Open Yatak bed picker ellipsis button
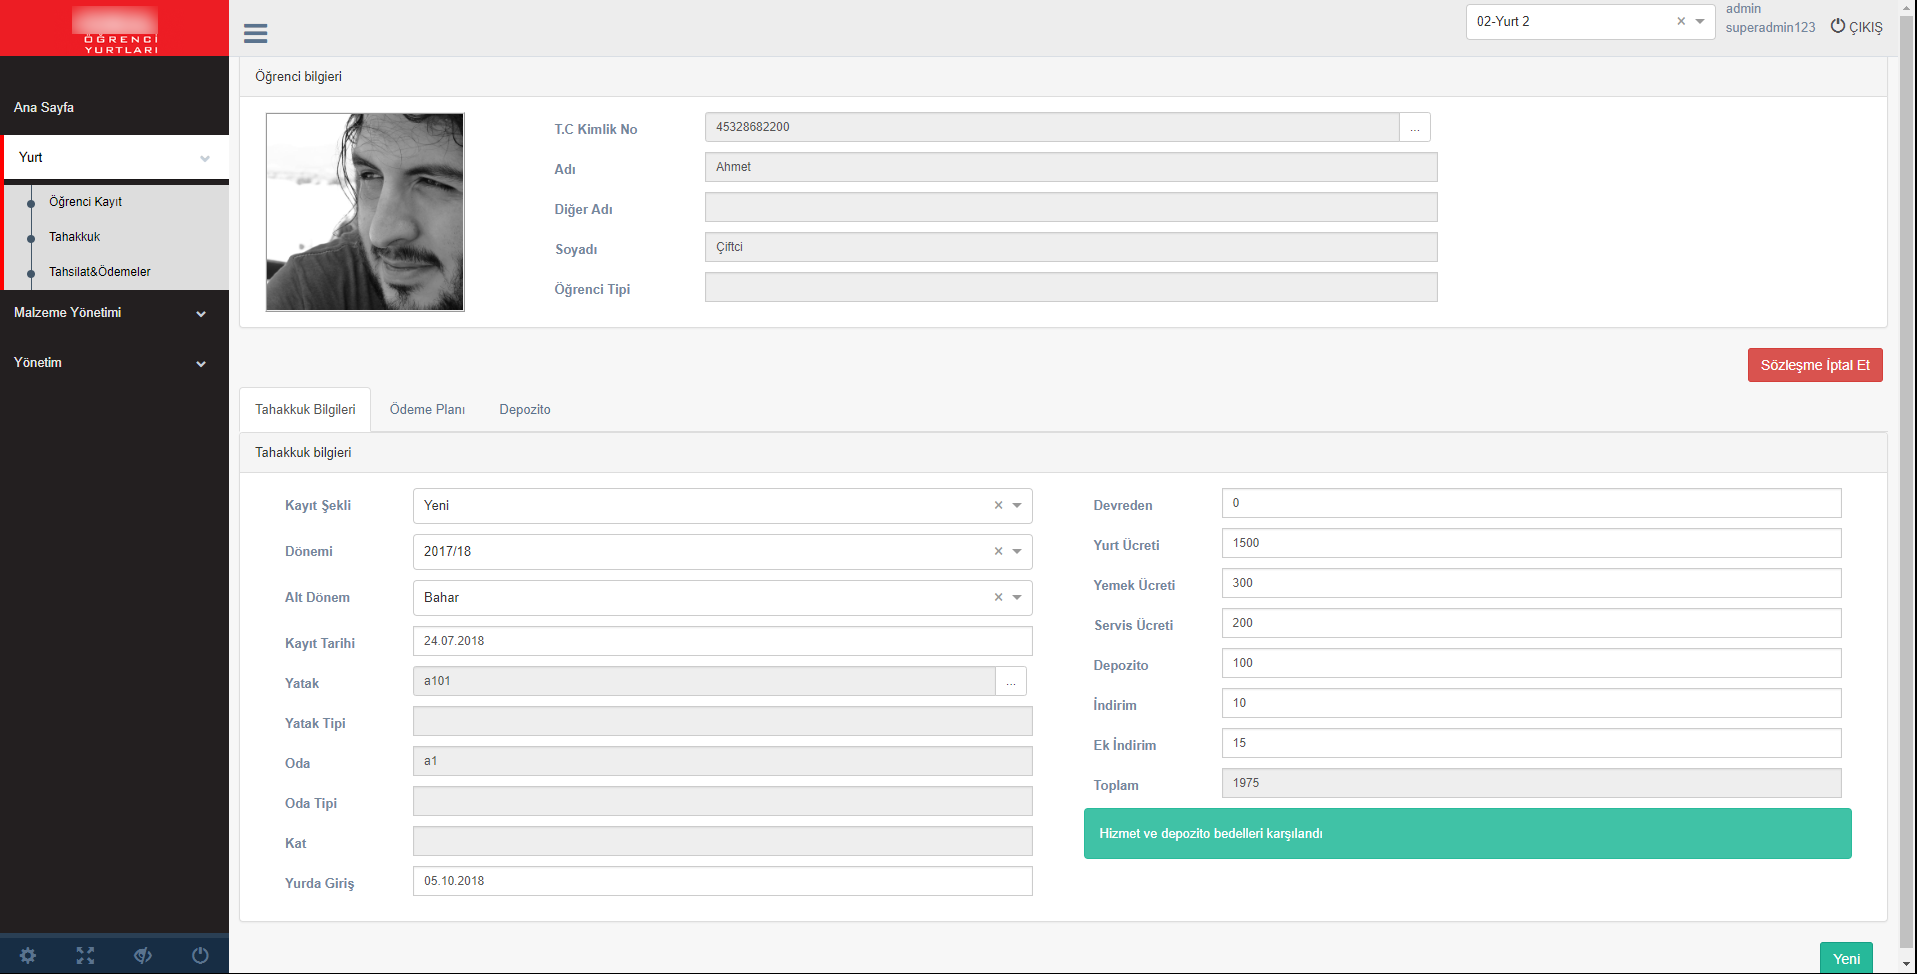The width and height of the screenshot is (1917, 974). tap(1010, 681)
